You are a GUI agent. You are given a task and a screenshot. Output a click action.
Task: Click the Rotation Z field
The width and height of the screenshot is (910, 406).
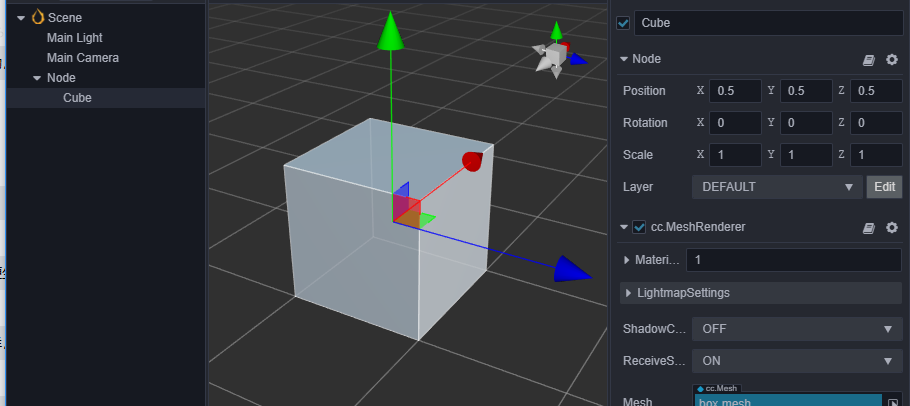[876, 123]
